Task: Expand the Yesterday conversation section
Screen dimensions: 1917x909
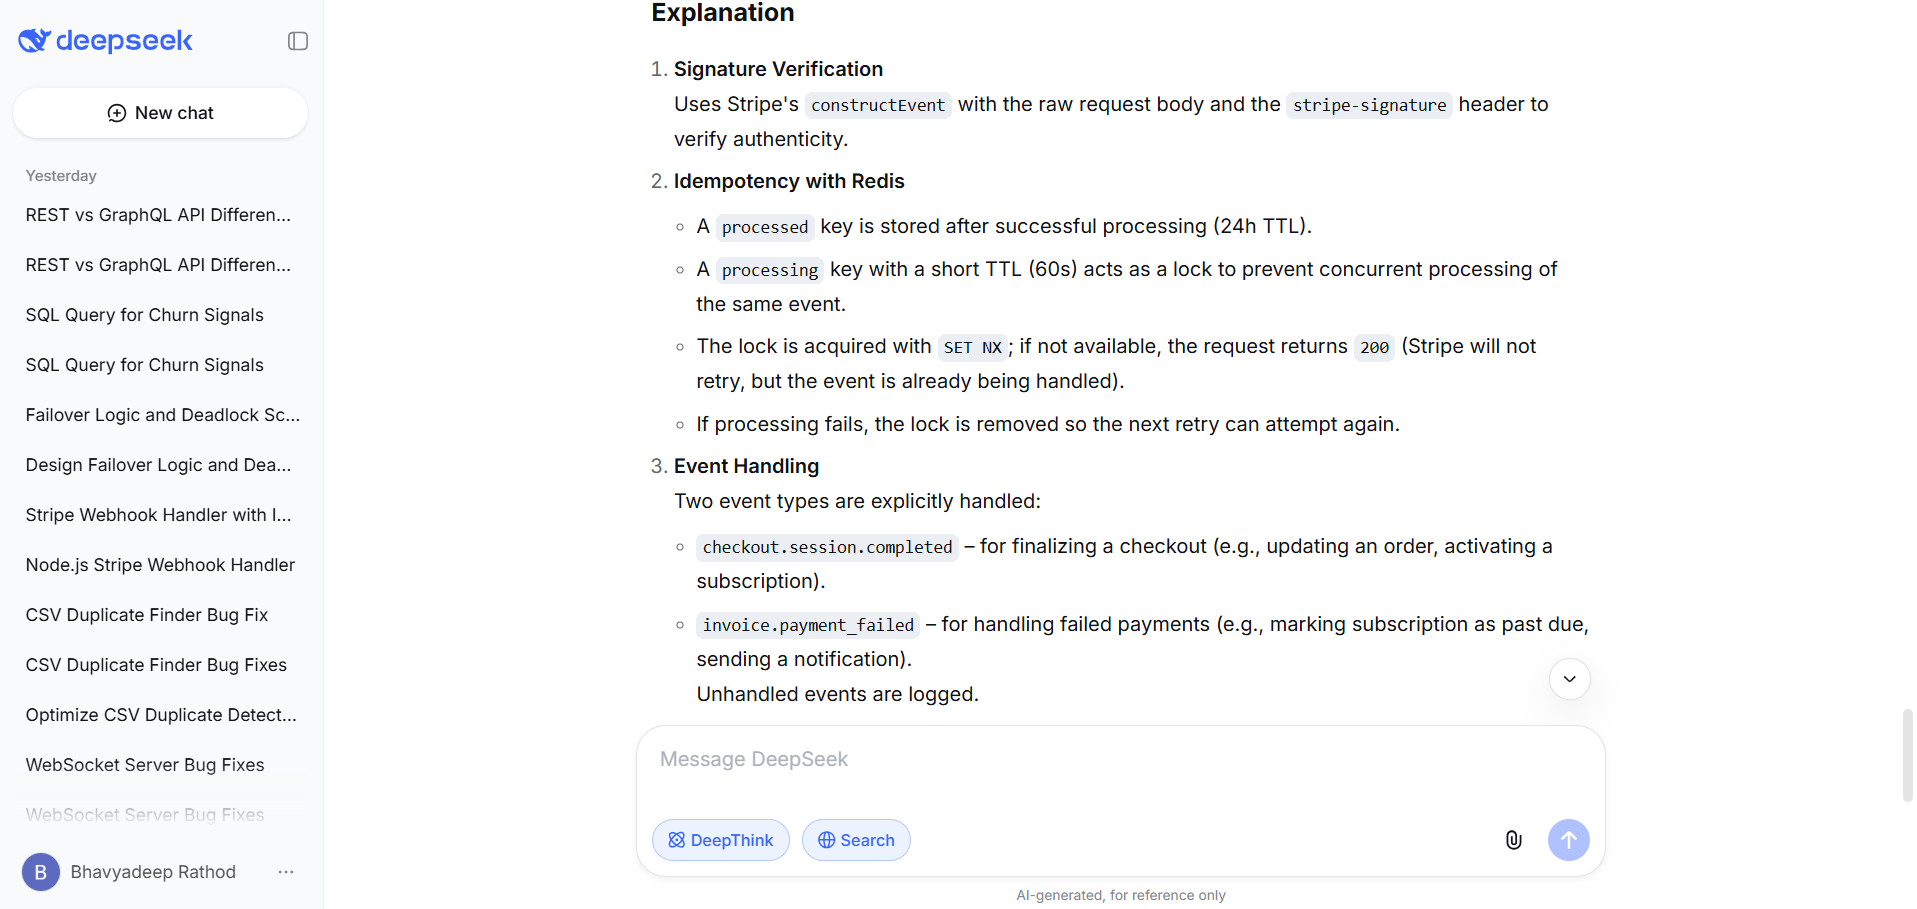Action: (x=61, y=175)
